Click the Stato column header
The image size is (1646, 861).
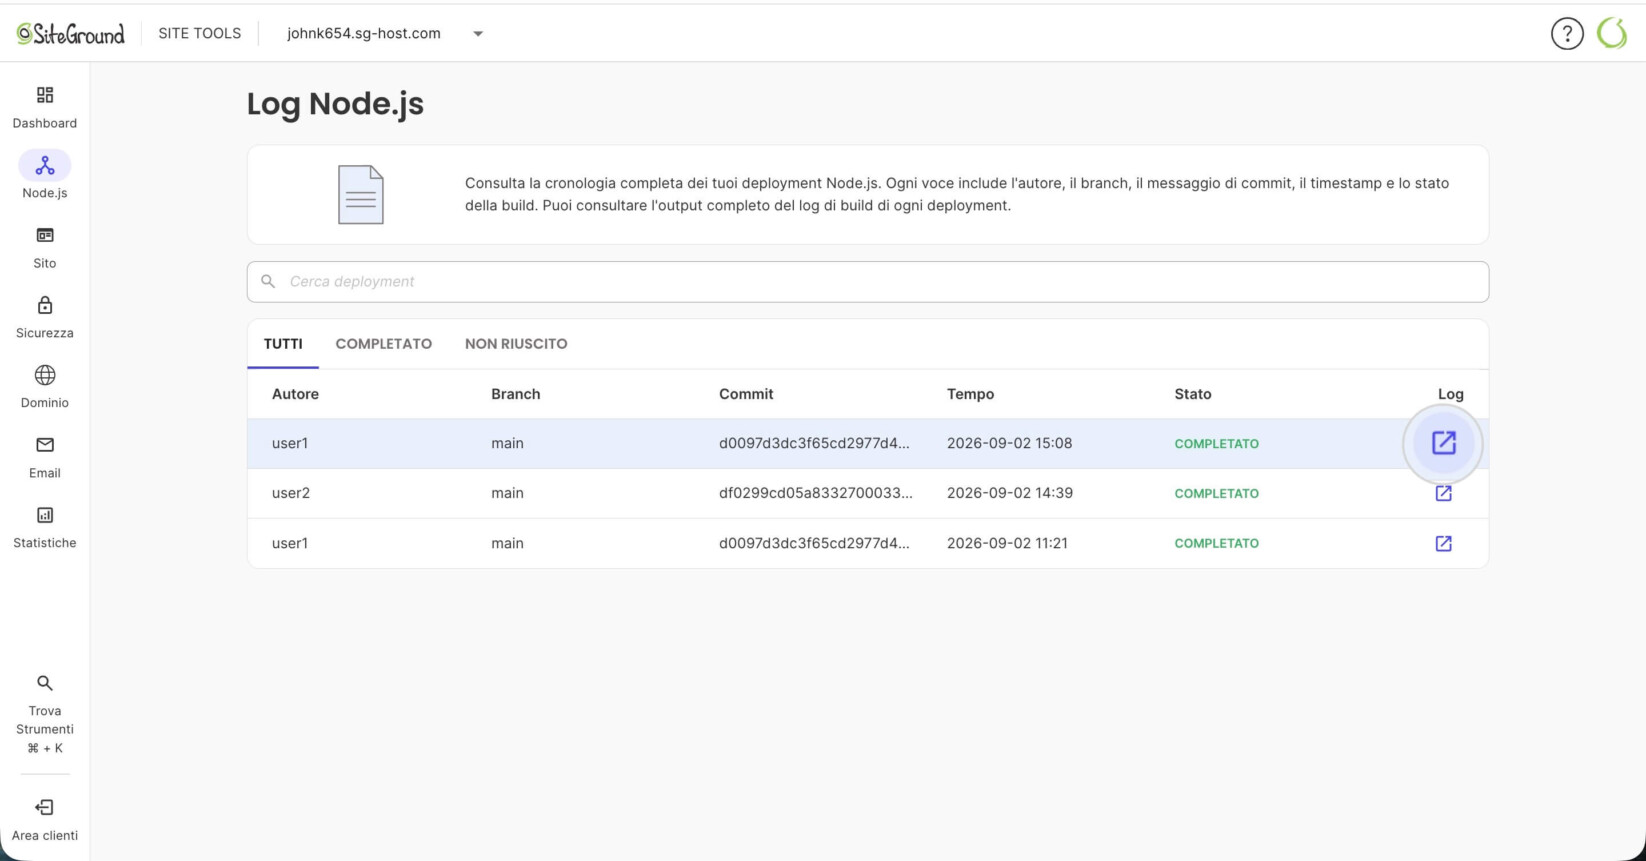click(1193, 394)
